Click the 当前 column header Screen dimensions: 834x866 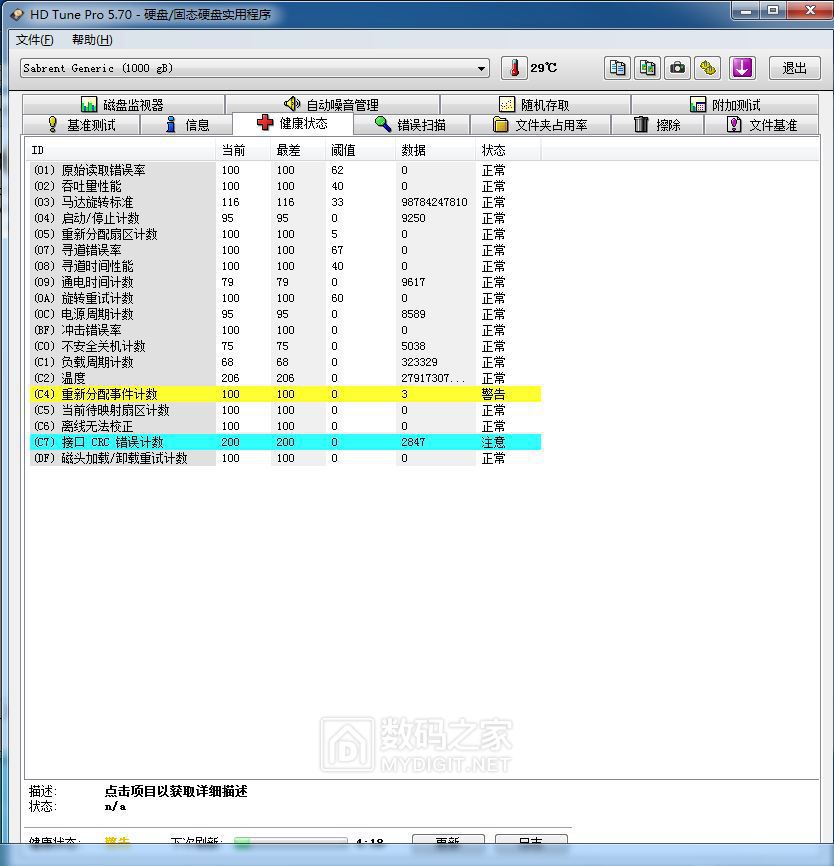[243, 150]
